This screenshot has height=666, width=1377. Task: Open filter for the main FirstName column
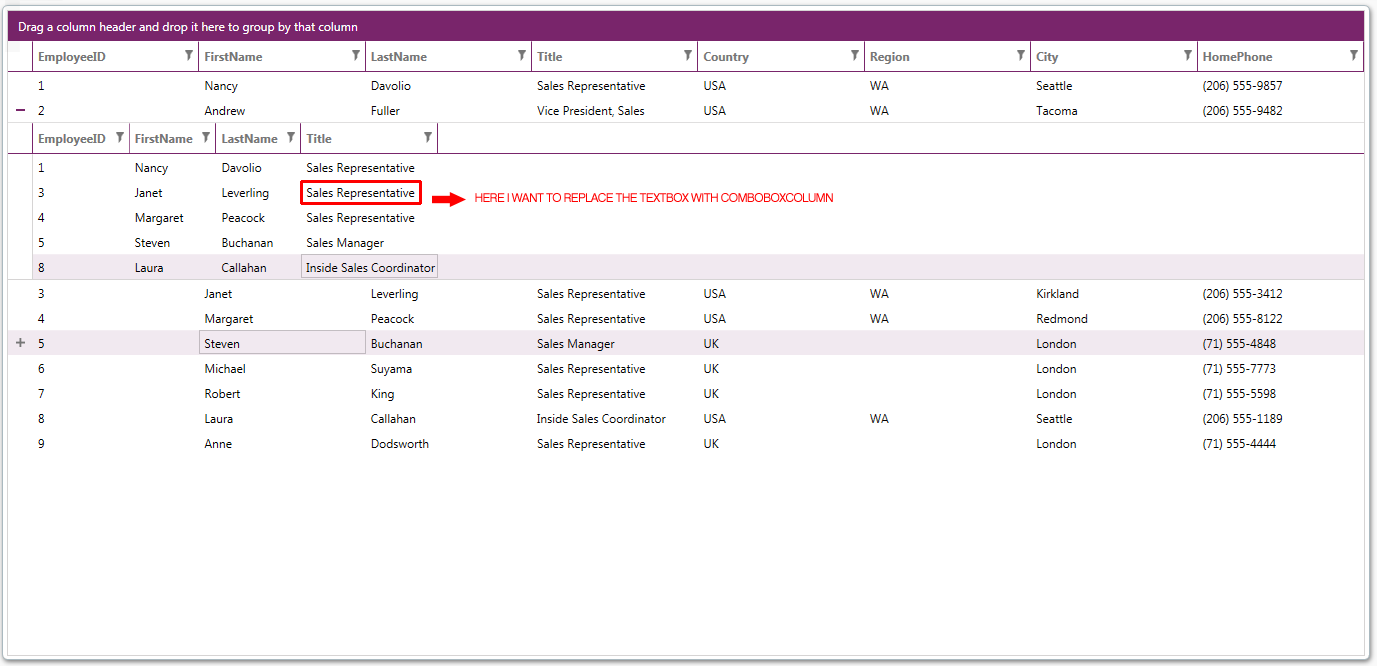coord(355,56)
